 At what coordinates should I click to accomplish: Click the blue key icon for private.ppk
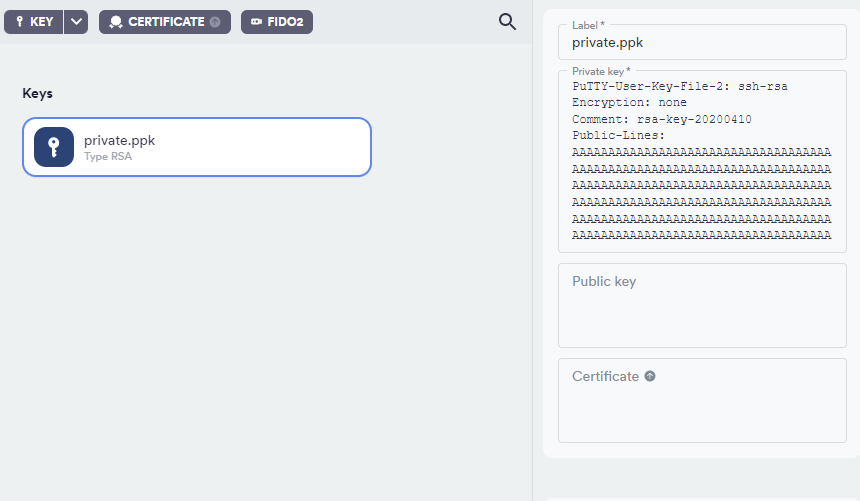coord(54,147)
